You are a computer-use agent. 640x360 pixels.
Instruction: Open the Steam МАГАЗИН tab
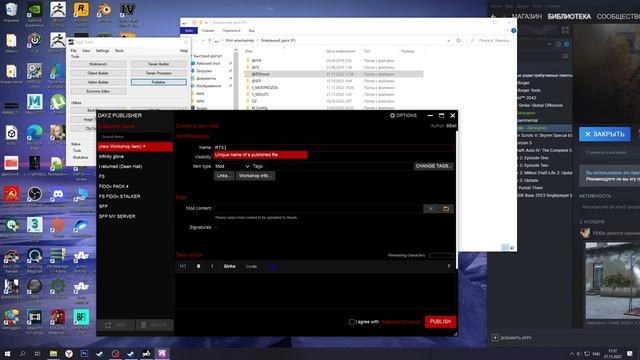pyautogui.click(x=527, y=16)
